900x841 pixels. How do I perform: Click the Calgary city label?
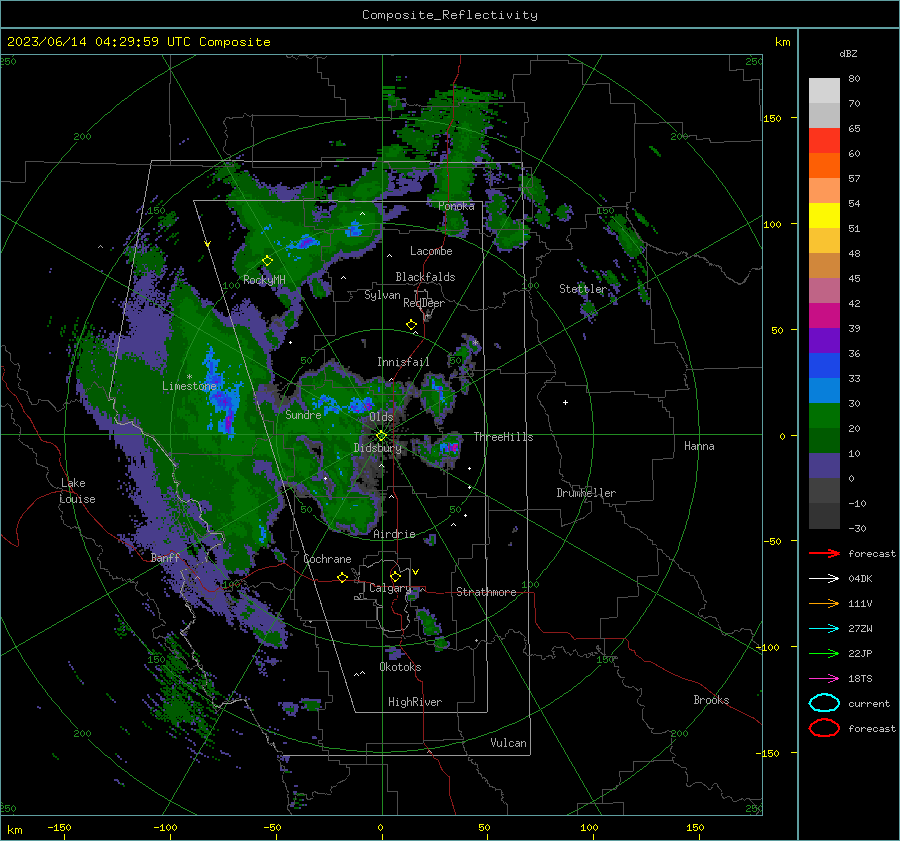point(390,588)
